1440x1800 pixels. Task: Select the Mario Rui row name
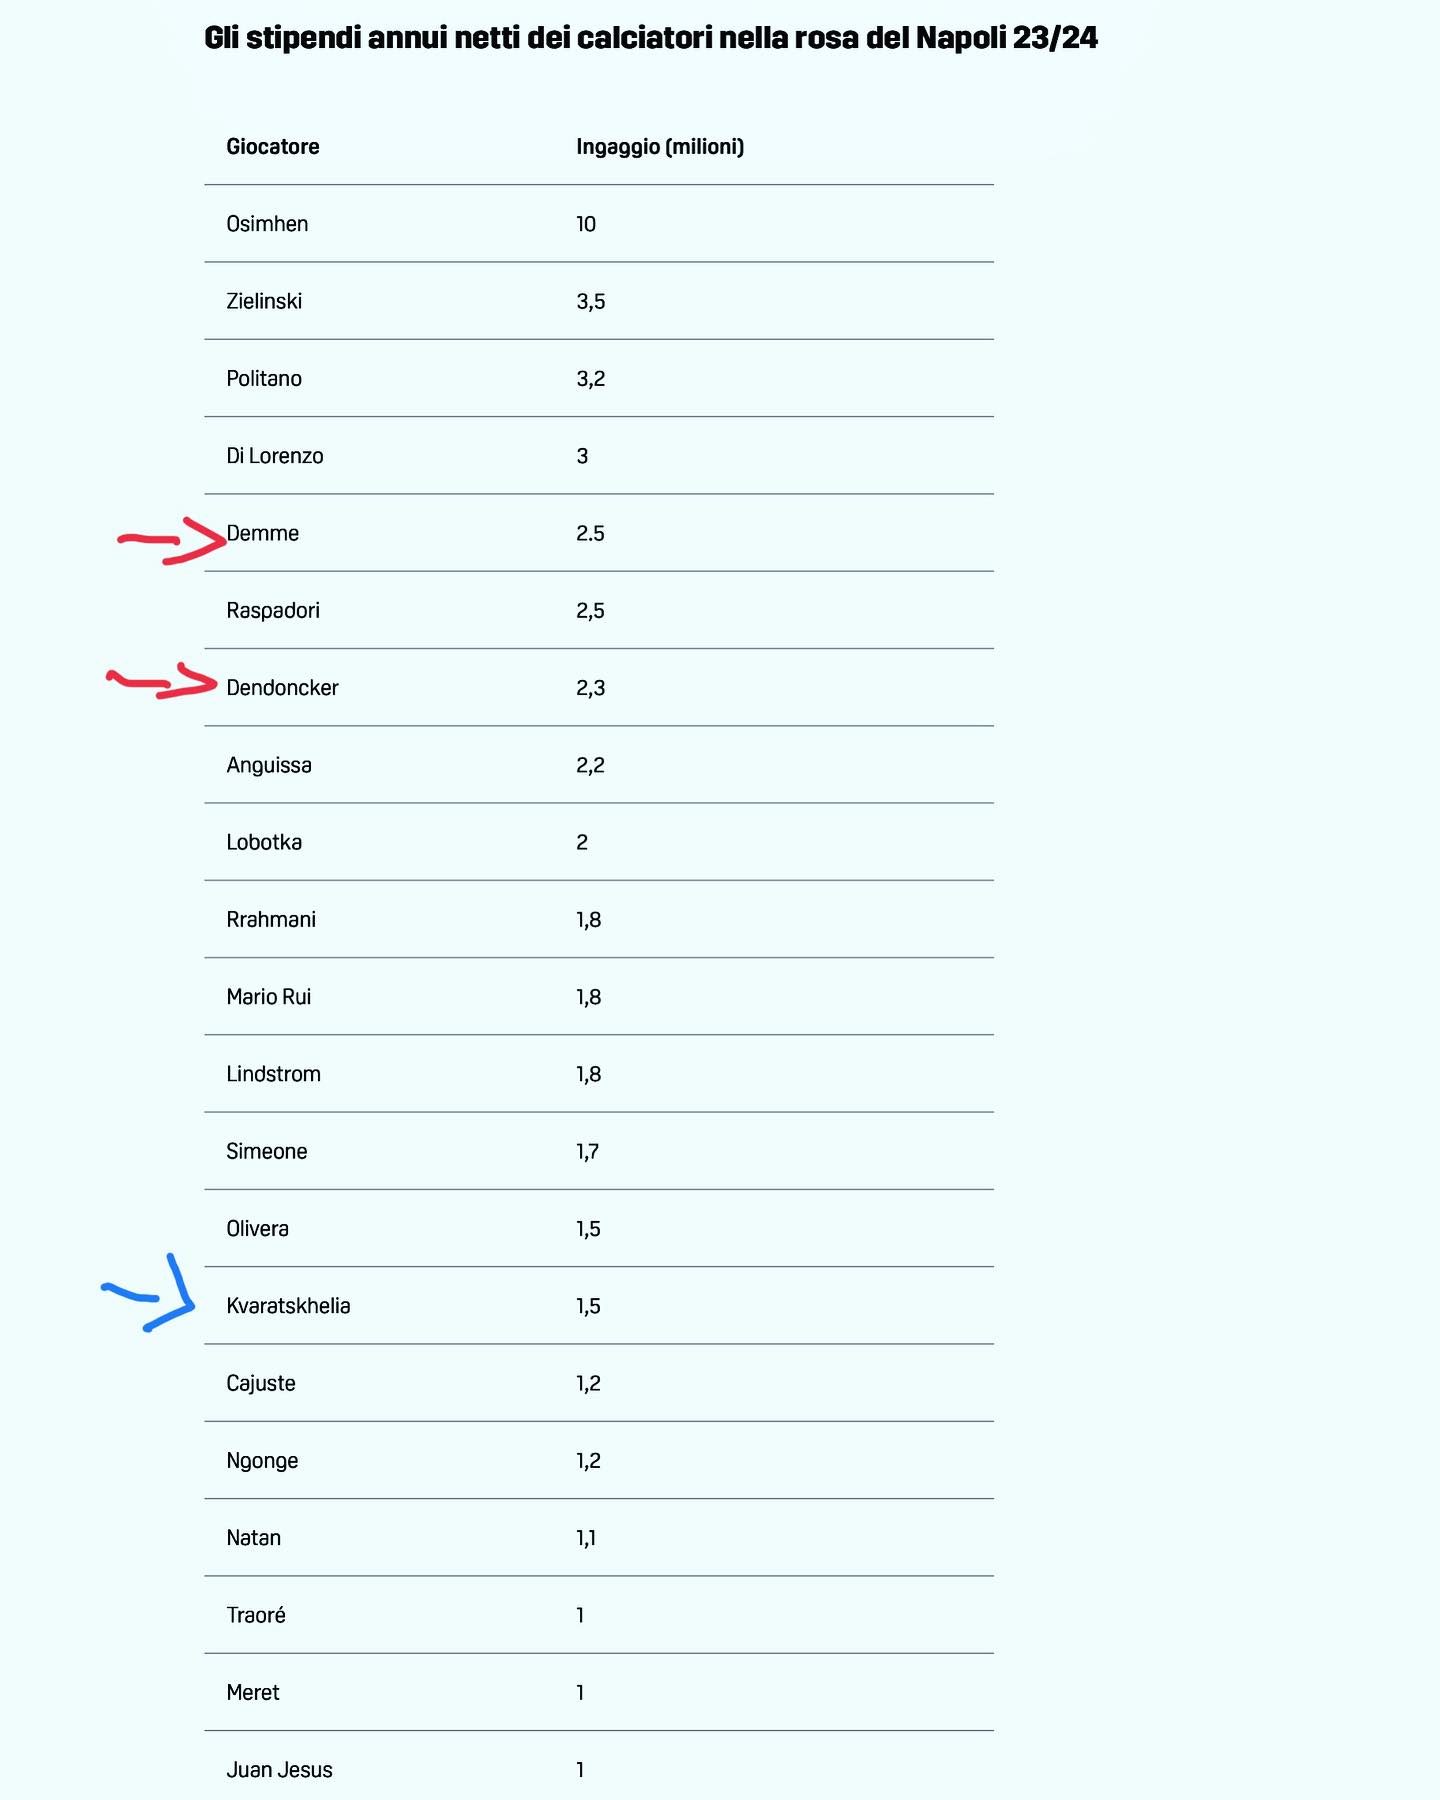tap(268, 997)
